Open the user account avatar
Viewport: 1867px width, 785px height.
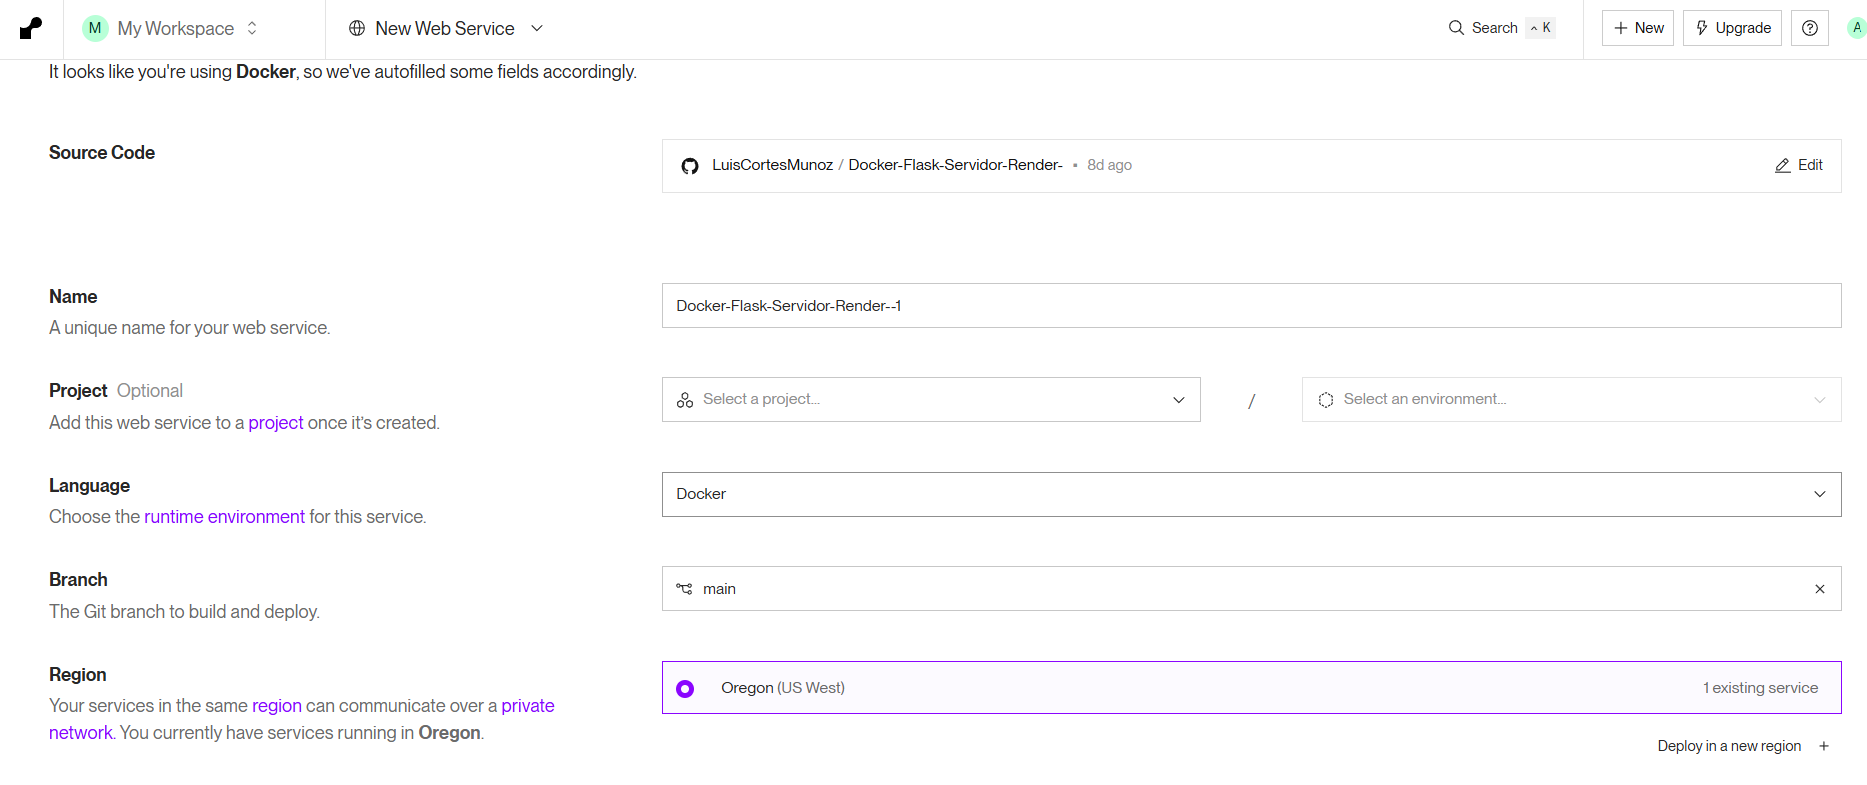[x=1857, y=28]
